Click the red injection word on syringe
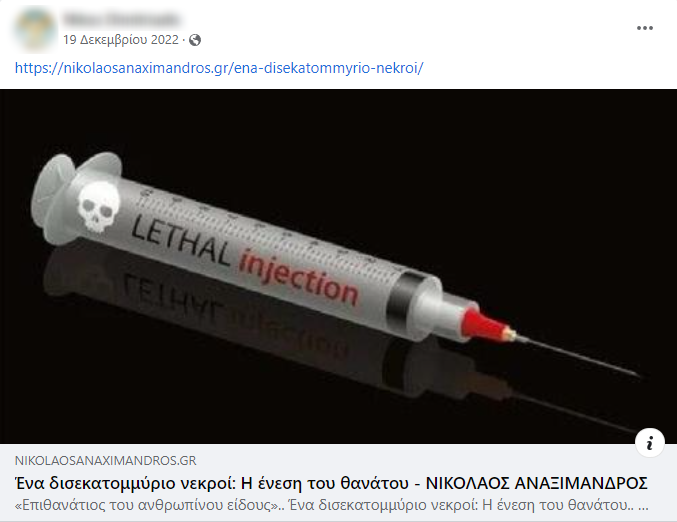 click(298, 277)
